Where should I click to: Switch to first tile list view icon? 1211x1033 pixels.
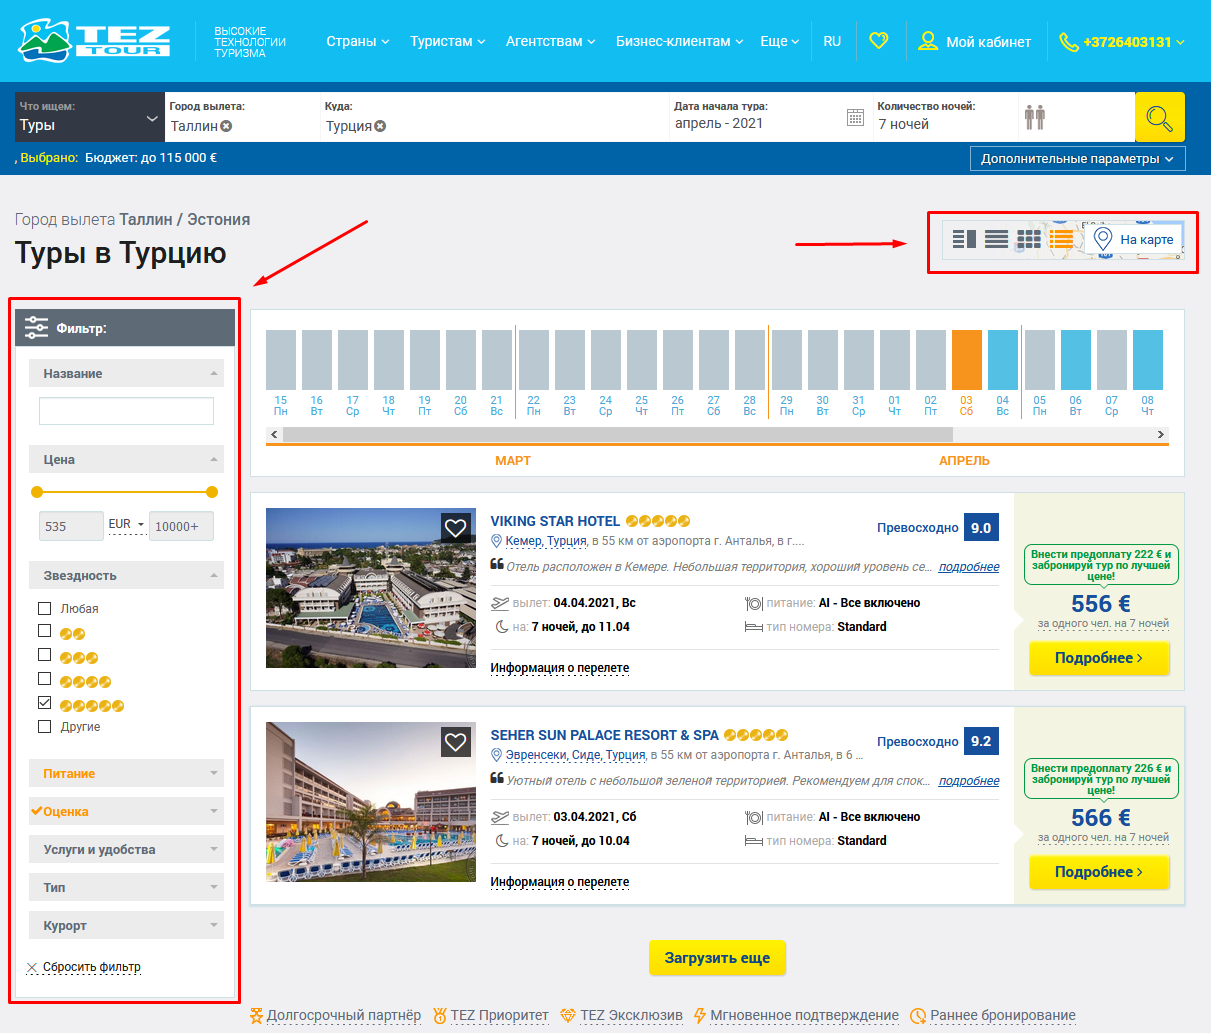964,239
